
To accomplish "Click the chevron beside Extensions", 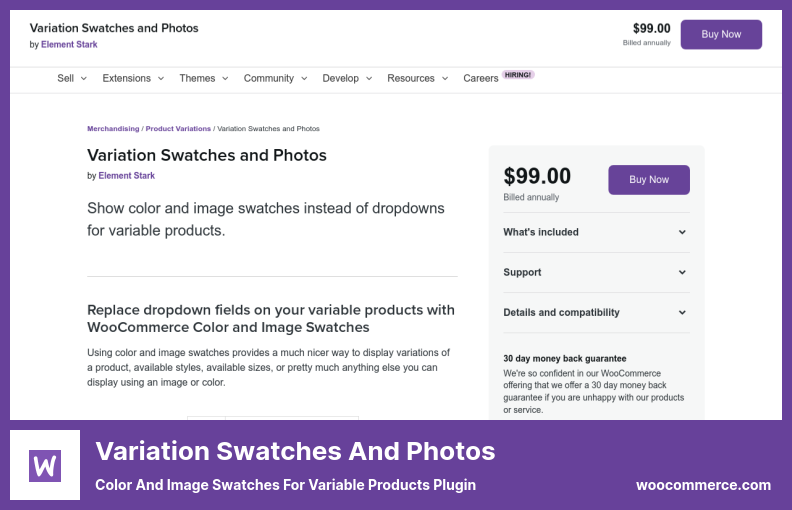I will (x=161, y=78).
